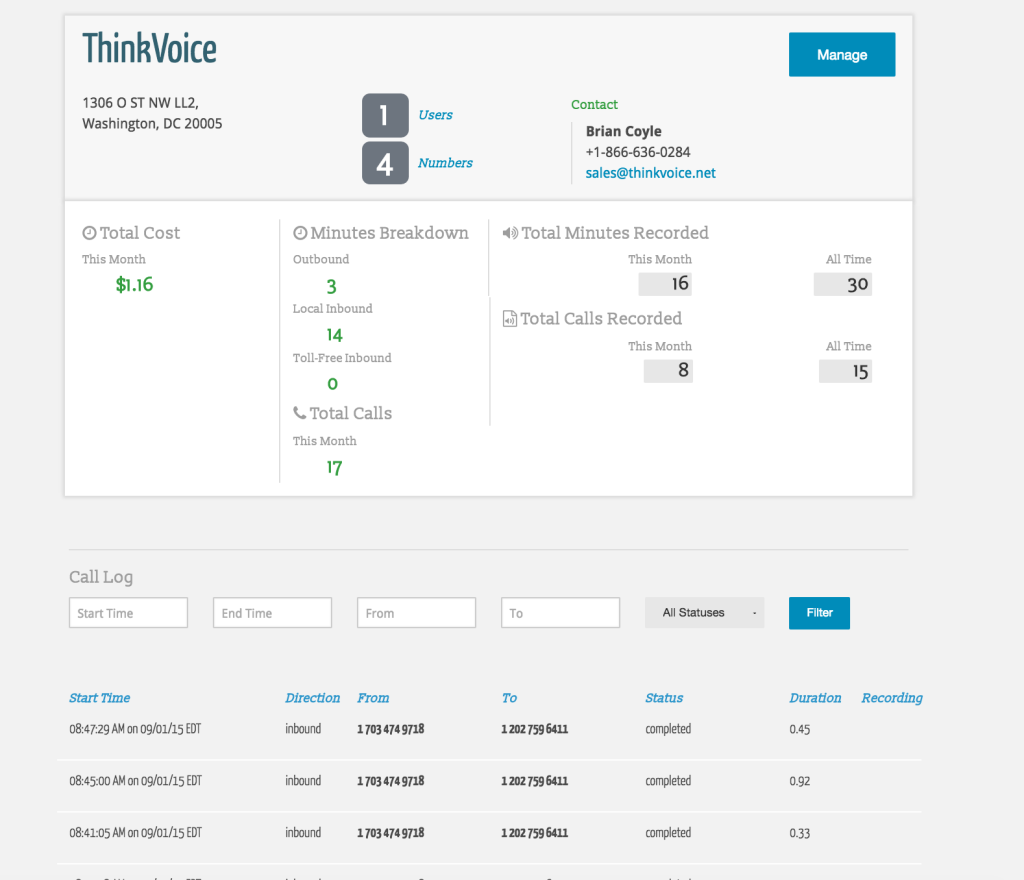Click duration 0.45 in the call log

tap(799, 729)
